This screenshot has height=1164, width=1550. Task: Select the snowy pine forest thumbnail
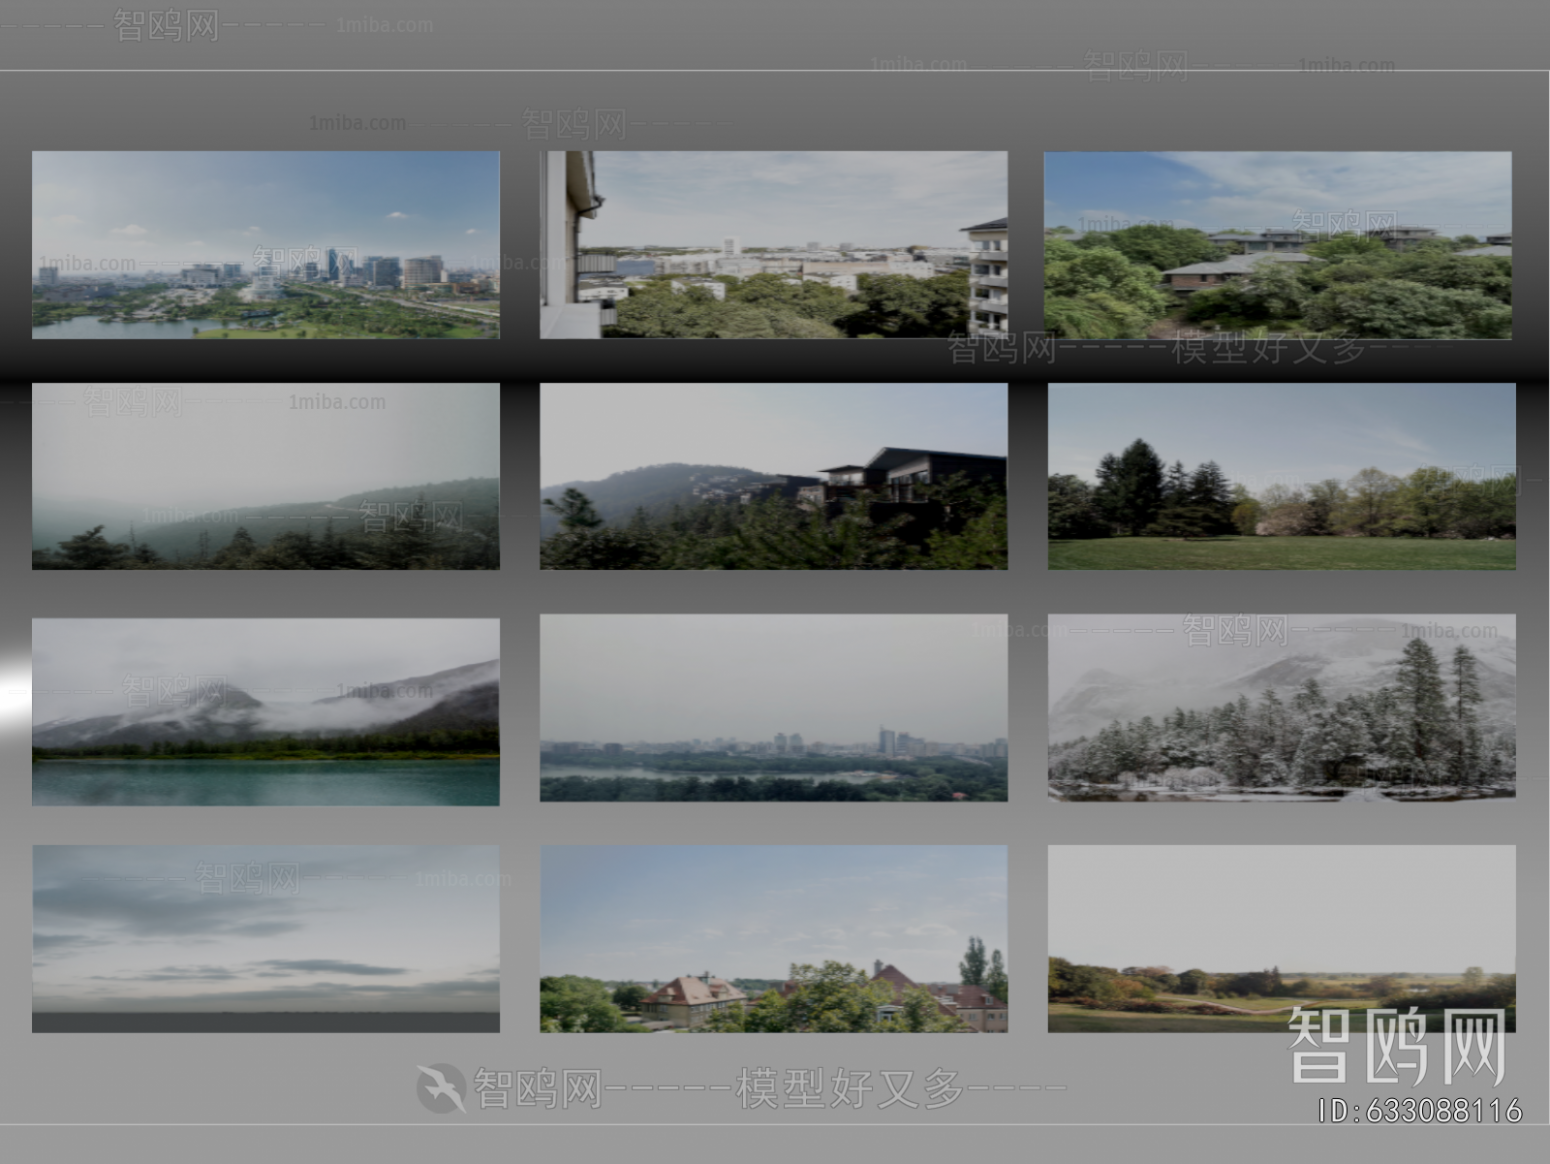[1280, 711]
